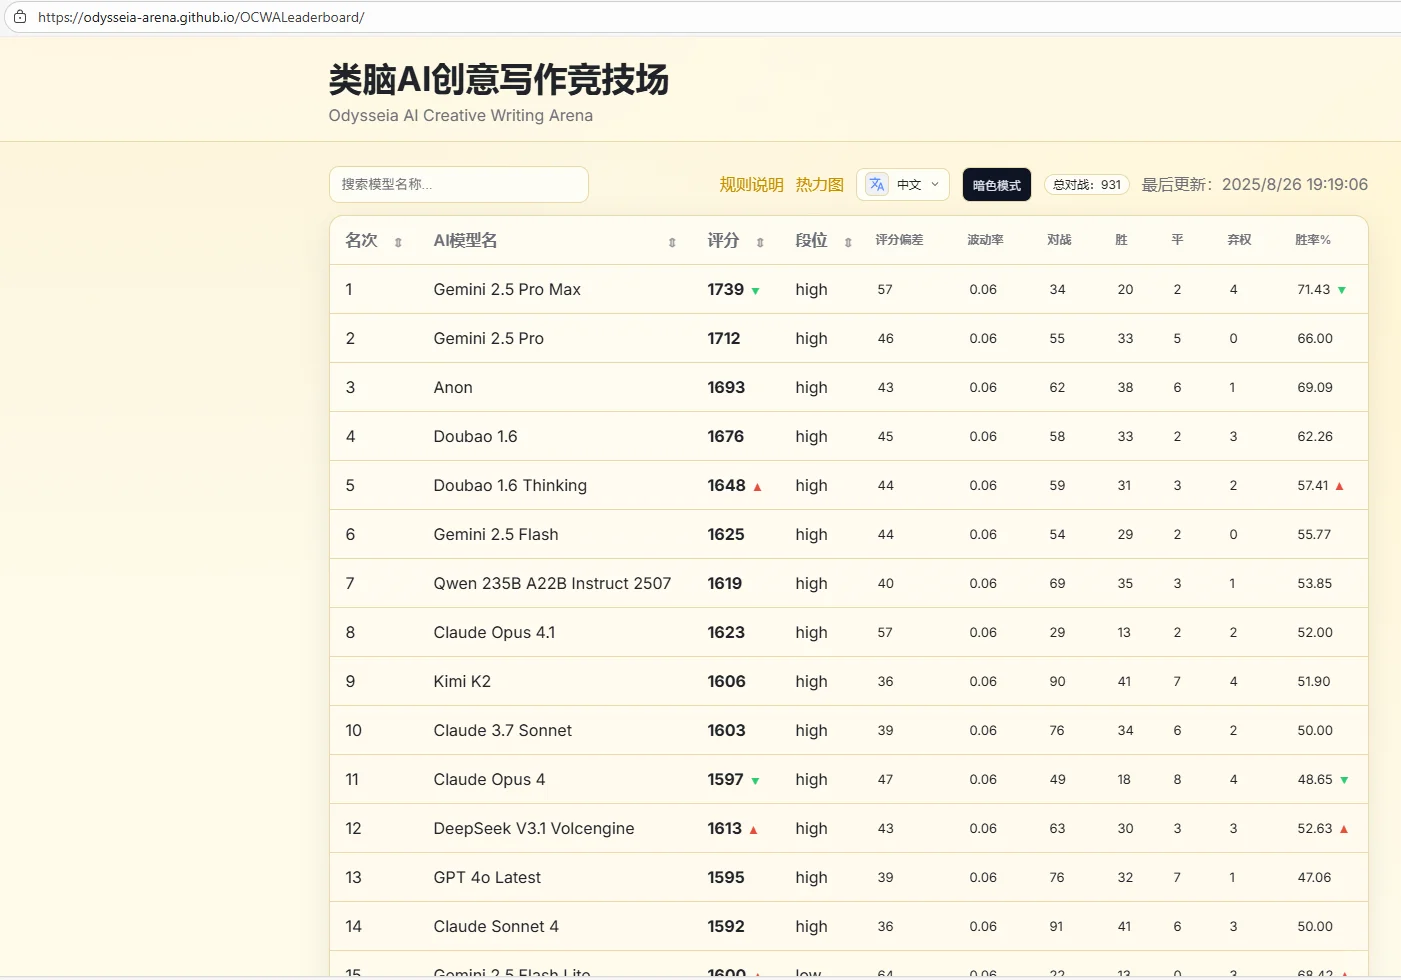
Task: Sort the AI模型名 column using its sort icon
Action: point(670,240)
